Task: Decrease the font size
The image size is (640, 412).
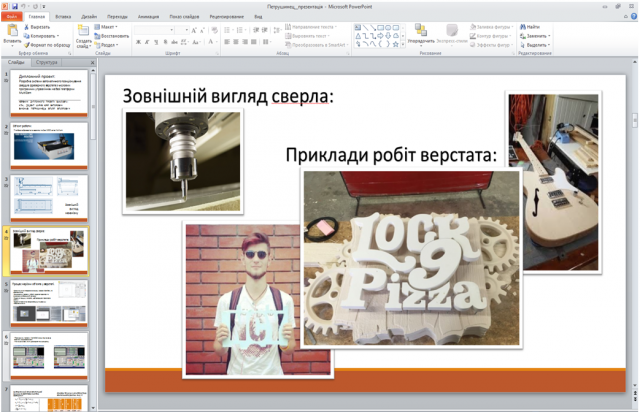Action: [202, 30]
